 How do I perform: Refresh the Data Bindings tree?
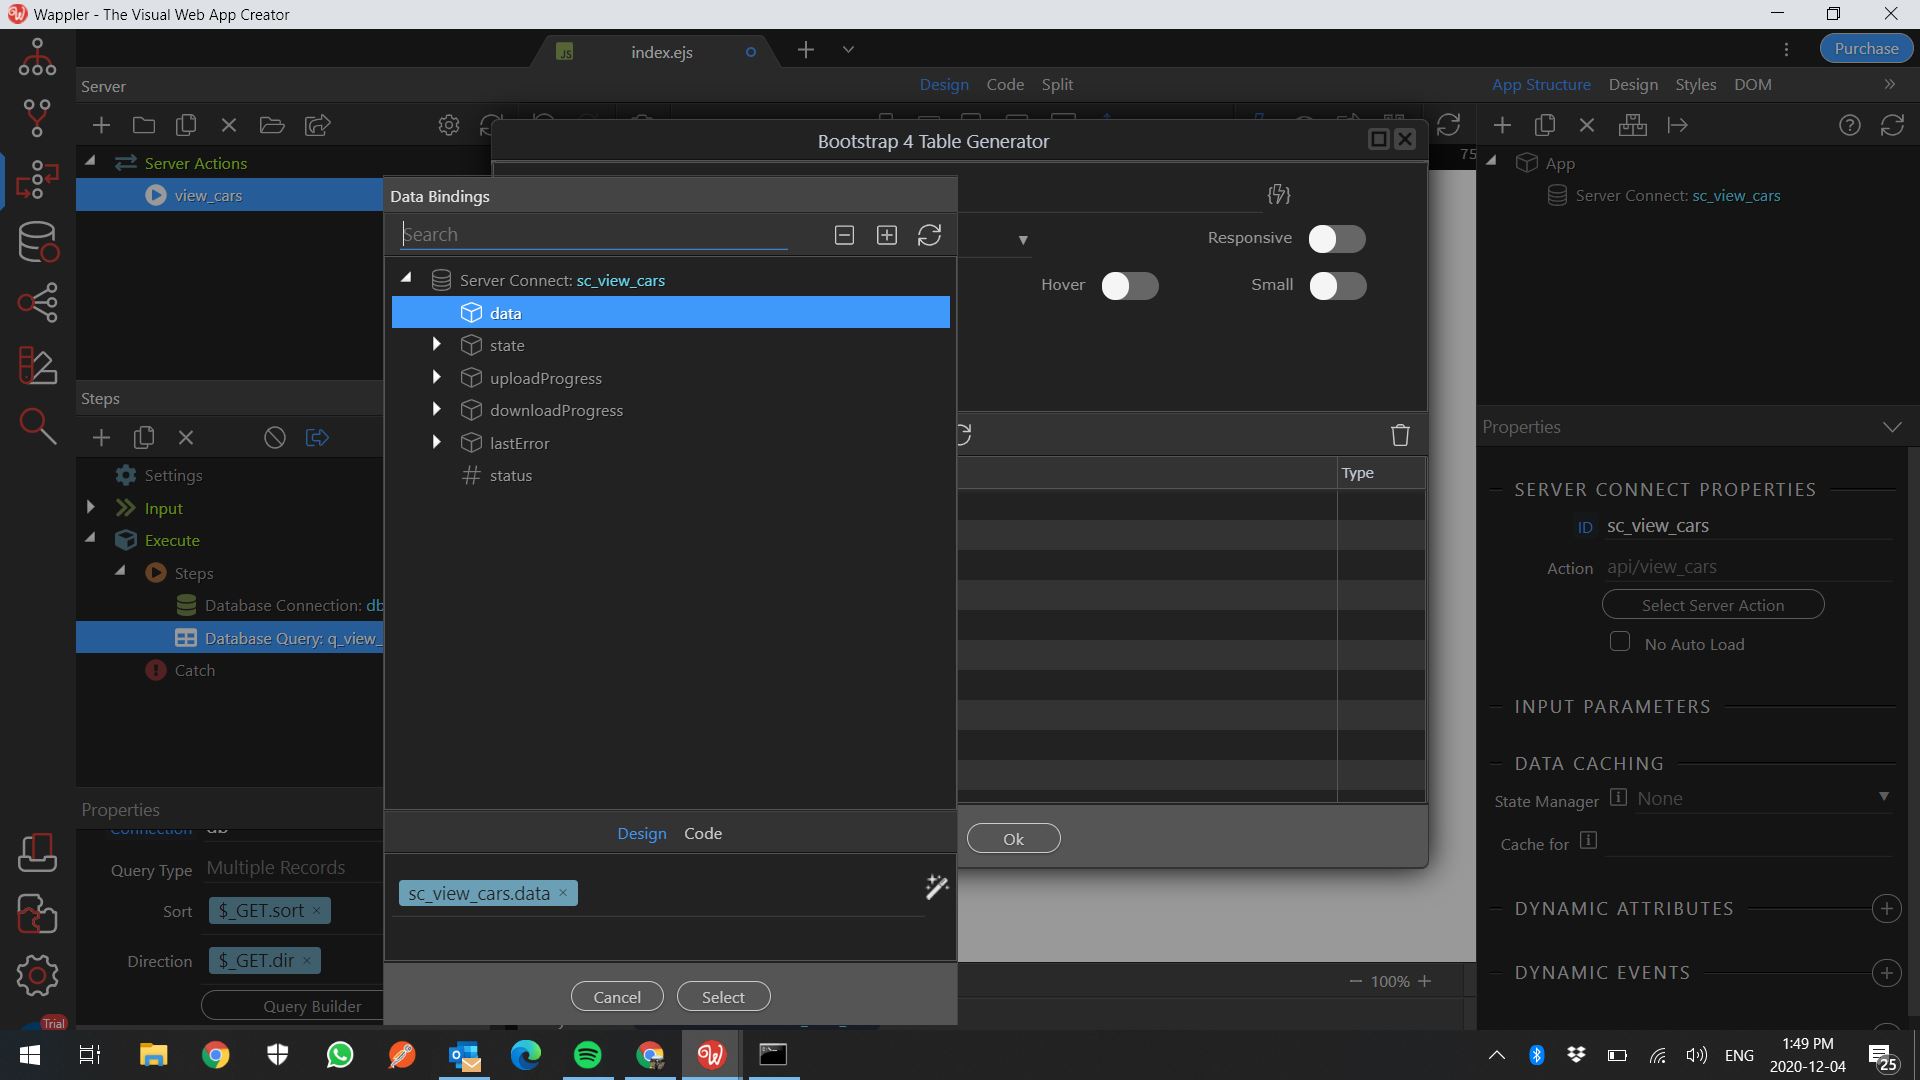tap(929, 235)
